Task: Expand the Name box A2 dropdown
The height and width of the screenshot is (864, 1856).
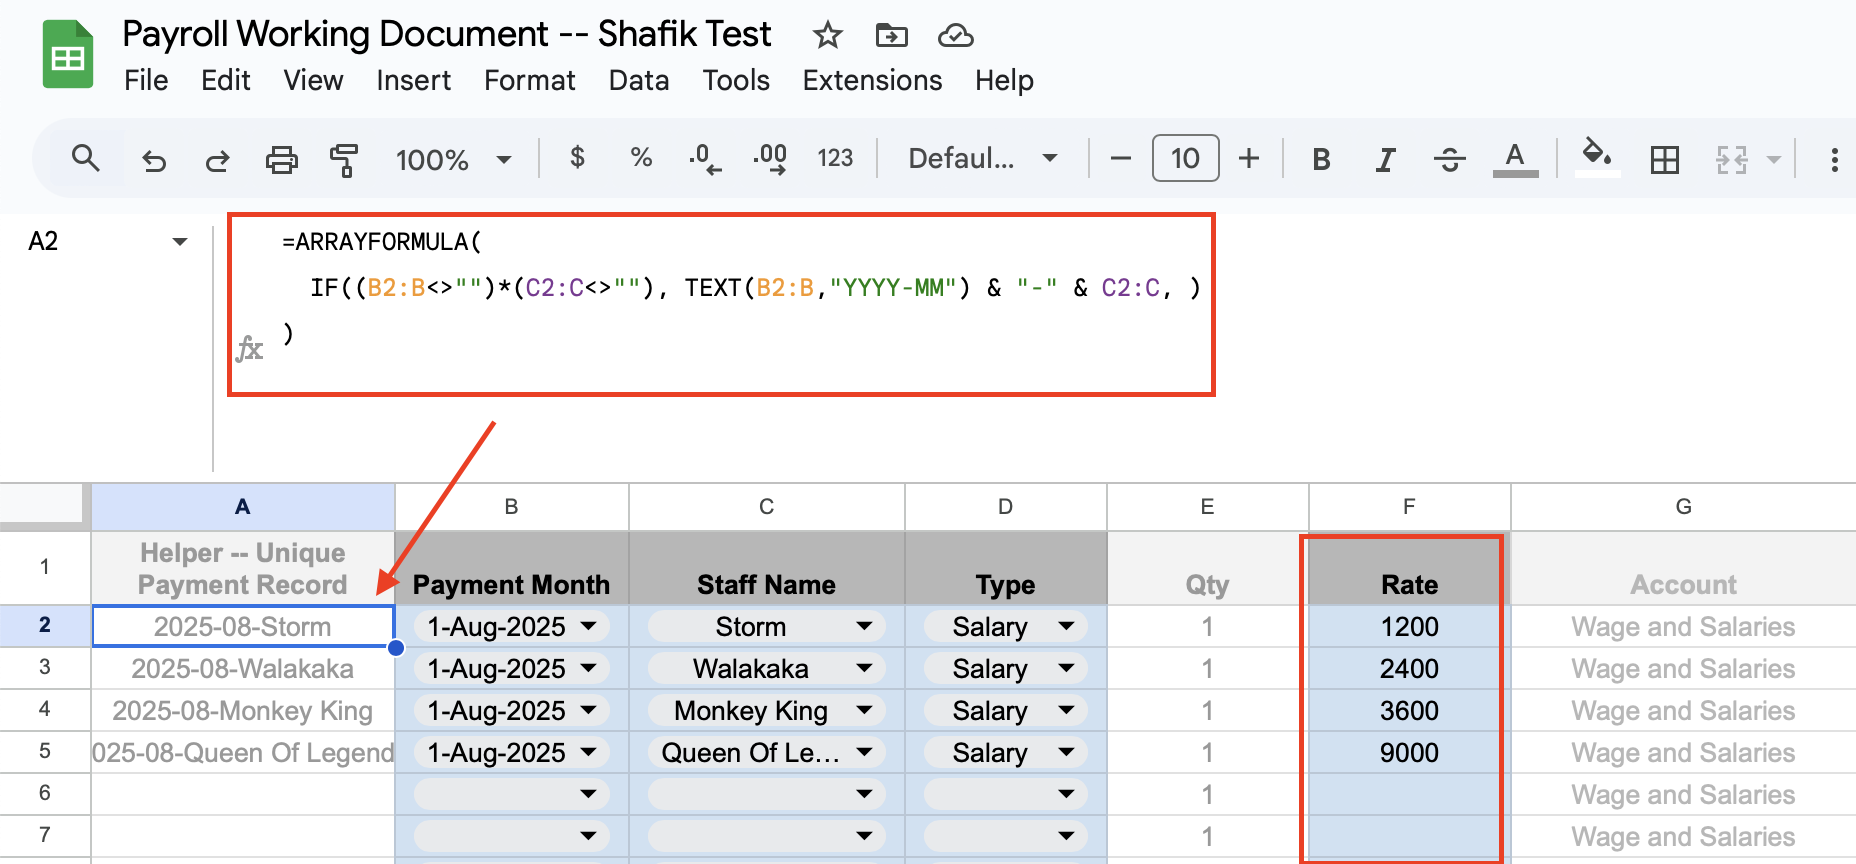Action: (180, 241)
